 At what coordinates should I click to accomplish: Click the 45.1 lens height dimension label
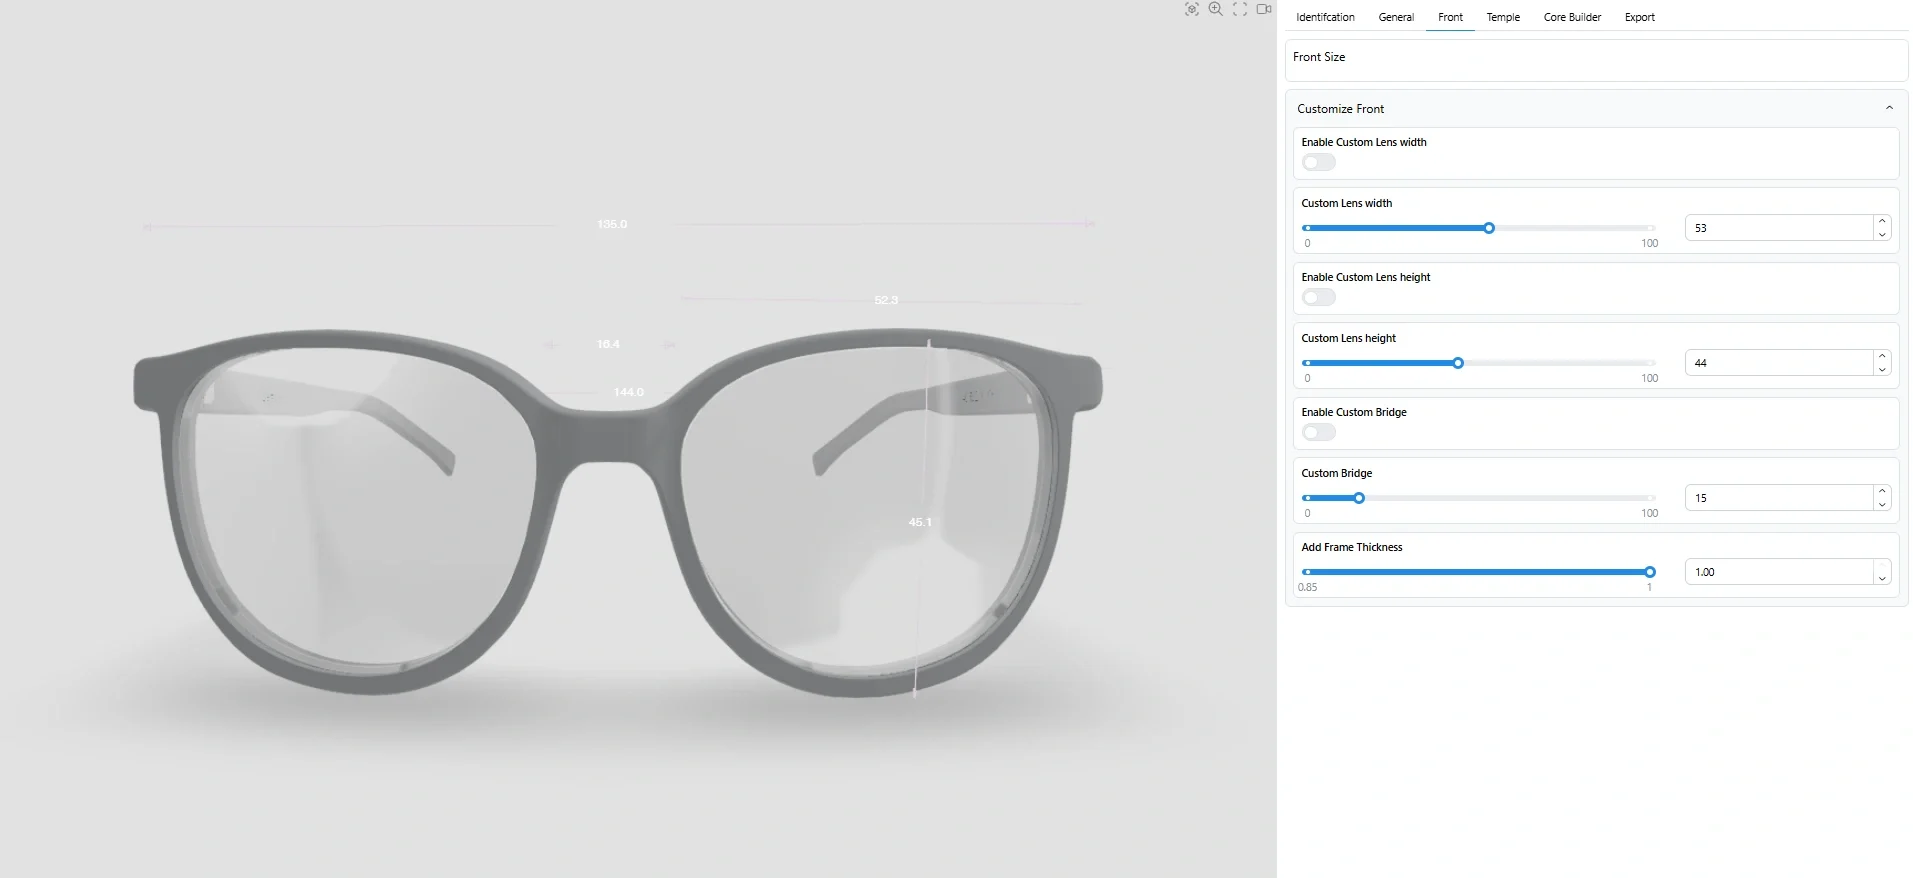pyautogui.click(x=920, y=522)
